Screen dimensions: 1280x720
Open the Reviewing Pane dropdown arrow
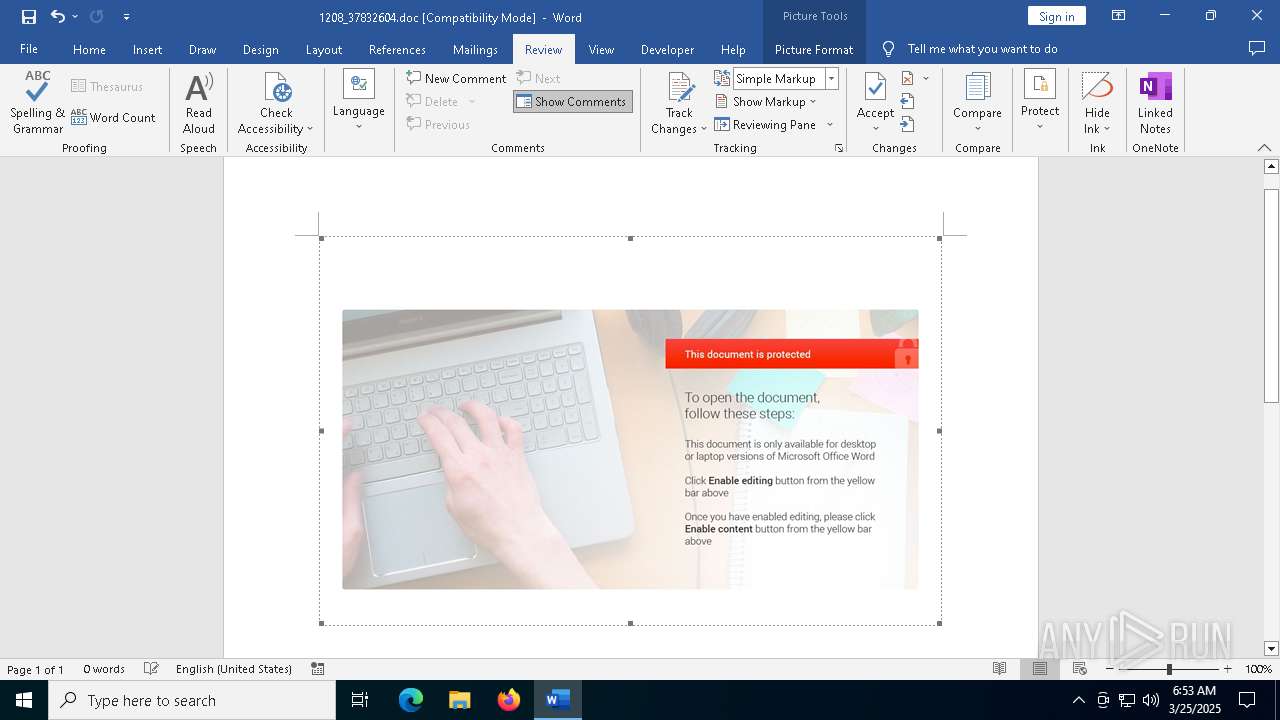tap(830, 125)
